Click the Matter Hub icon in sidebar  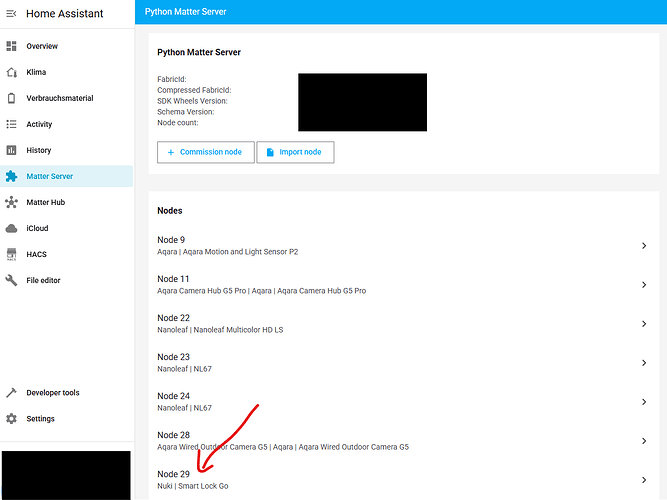coord(12,202)
